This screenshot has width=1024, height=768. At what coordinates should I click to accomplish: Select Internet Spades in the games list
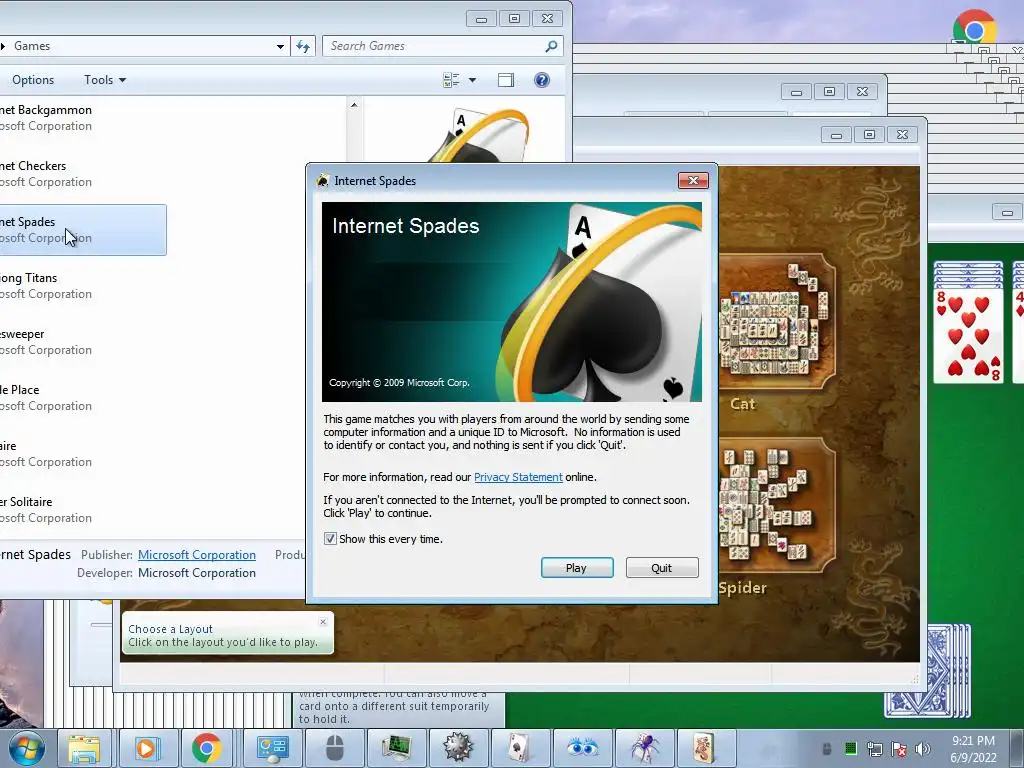(x=83, y=230)
